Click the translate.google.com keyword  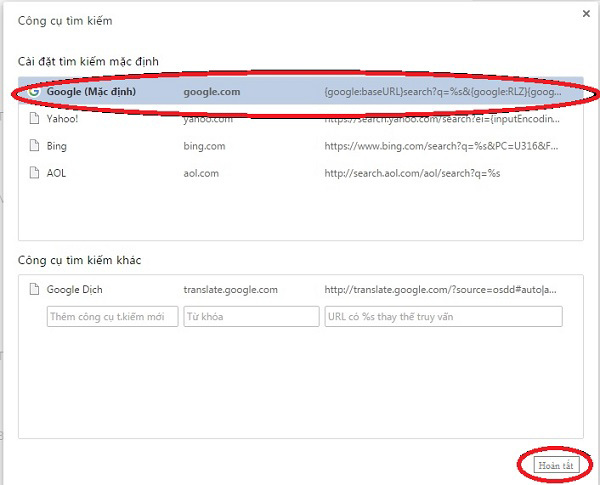(x=230, y=290)
